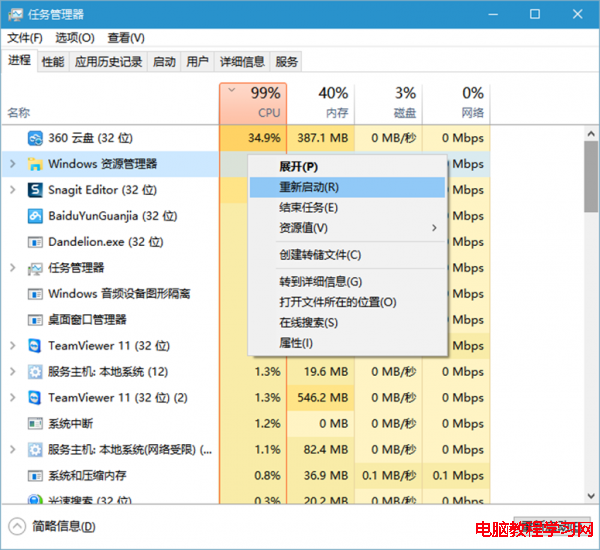Screen dimensions: 600x550
Task: Expand the 任务管理器 process group
Action: point(13,268)
